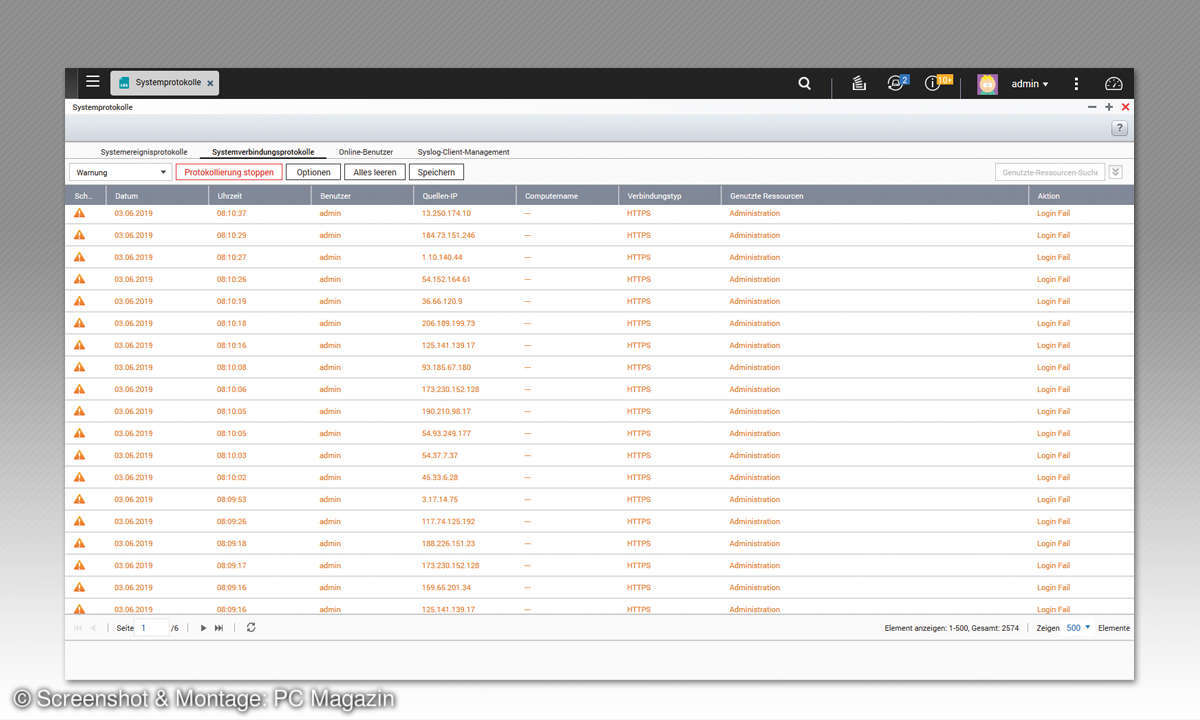Jump to the last page
Image resolution: width=1200 pixels, height=720 pixels.
point(219,628)
